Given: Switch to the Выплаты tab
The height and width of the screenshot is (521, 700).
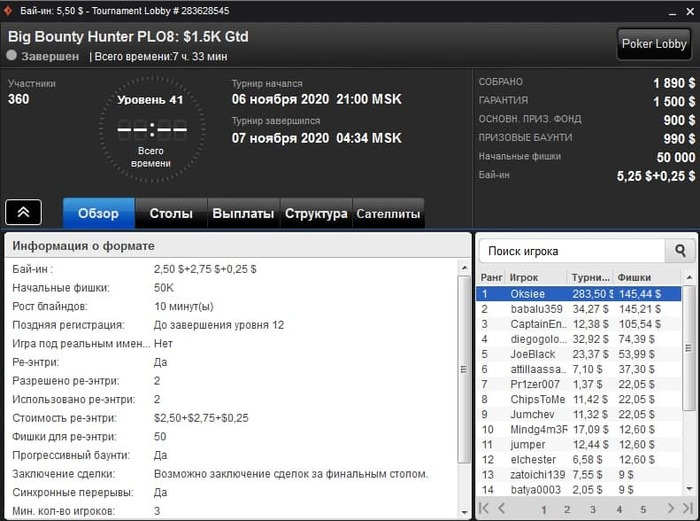Looking at the screenshot, I should point(243,213).
